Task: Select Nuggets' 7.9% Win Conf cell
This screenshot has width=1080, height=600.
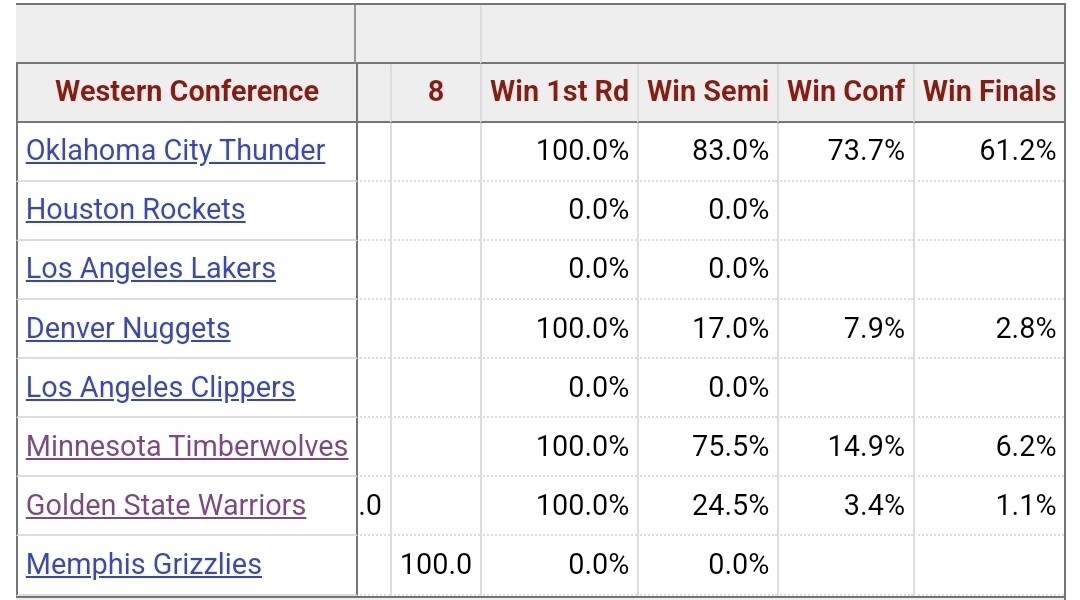Action: 874,328
